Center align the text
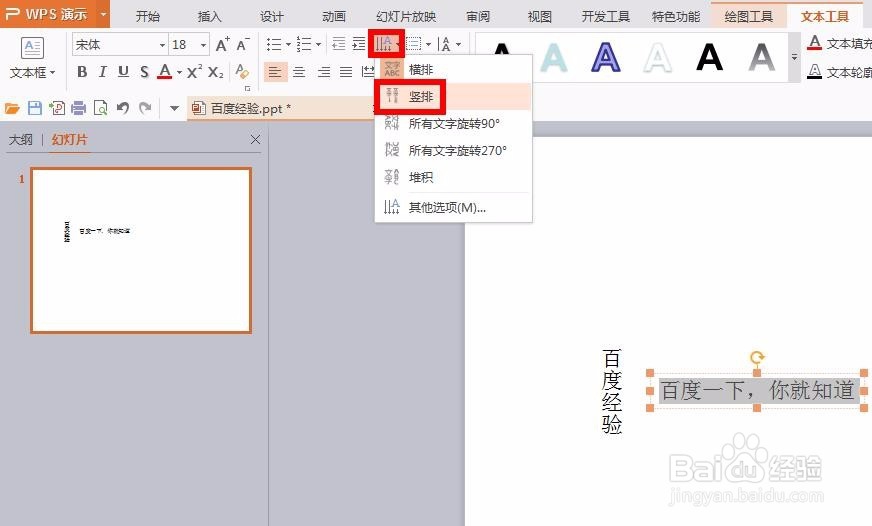This screenshot has height=526, width=872. (299, 72)
